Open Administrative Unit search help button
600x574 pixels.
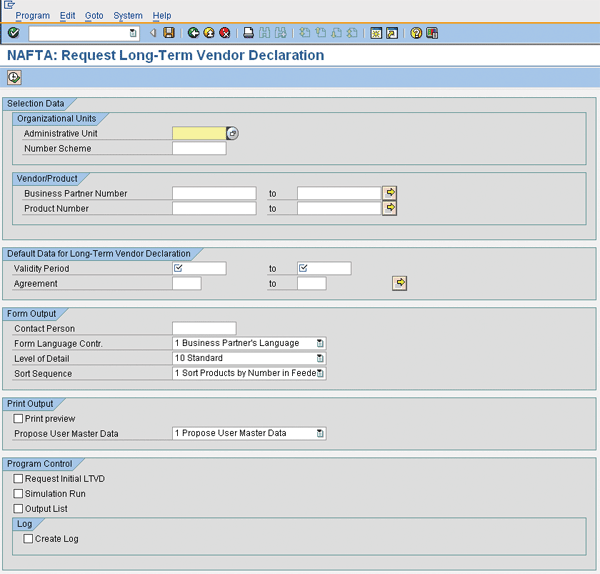(233, 133)
